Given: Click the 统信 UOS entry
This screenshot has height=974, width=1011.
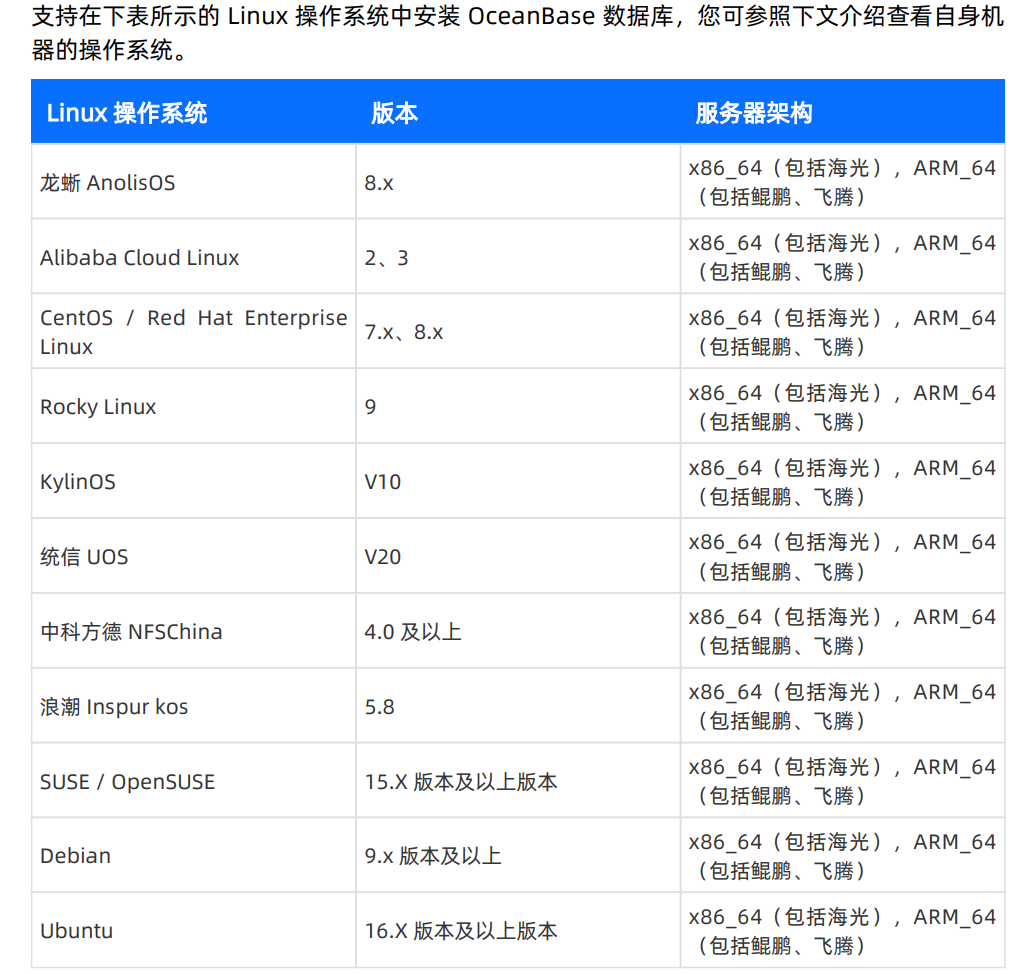Looking at the screenshot, I should tap(84, 556).
